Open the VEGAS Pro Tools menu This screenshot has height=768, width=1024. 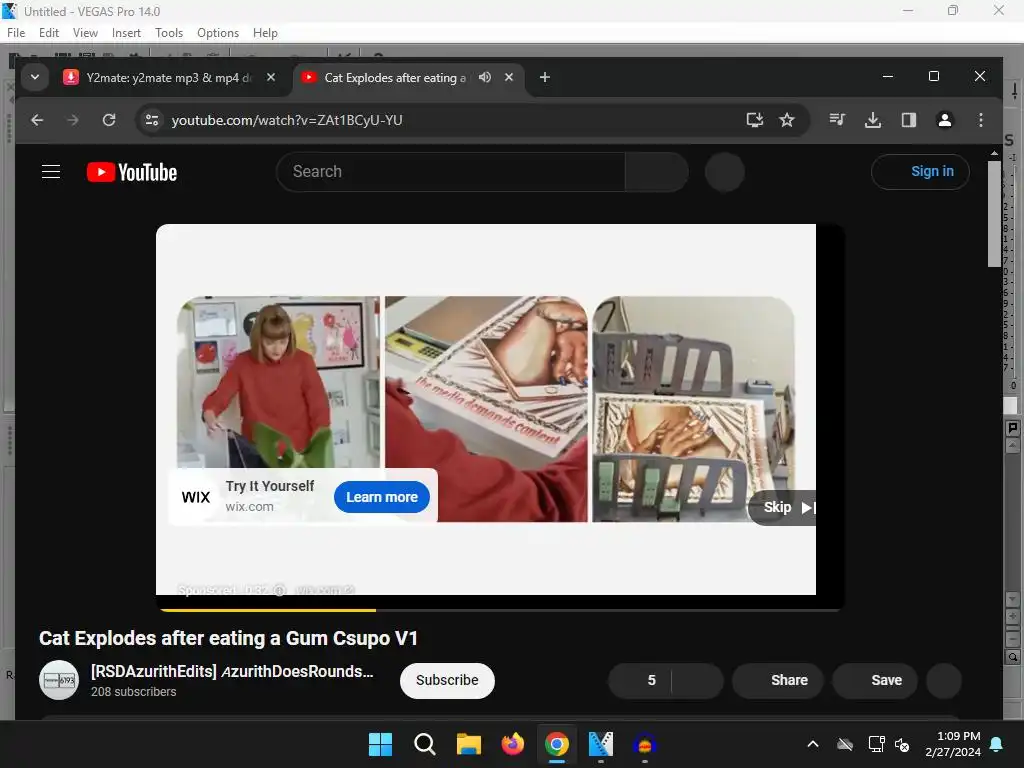(169, 33)
